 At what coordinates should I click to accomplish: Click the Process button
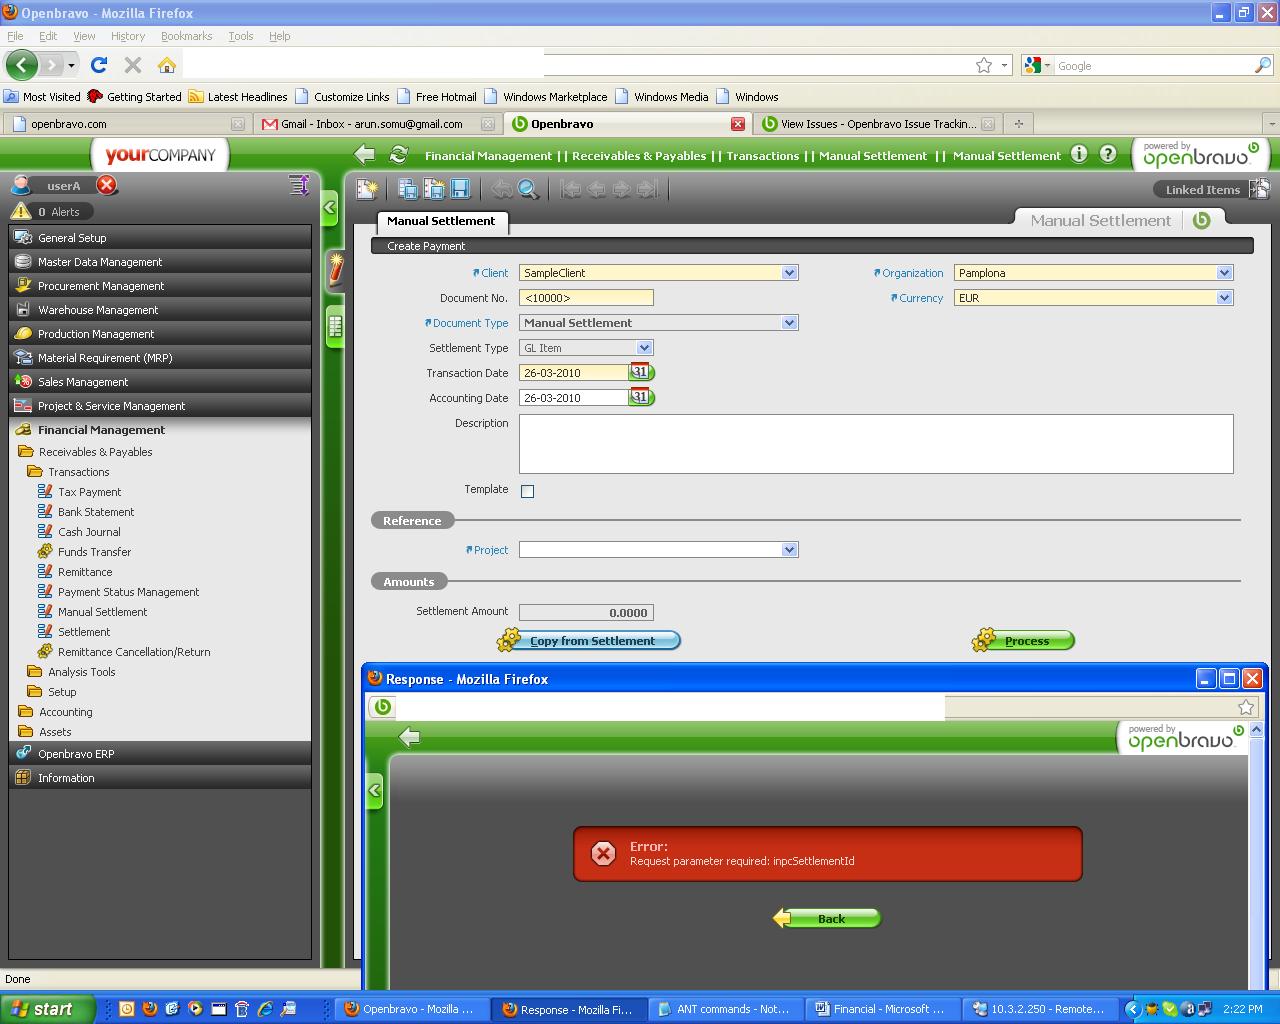pos(1023,640)
